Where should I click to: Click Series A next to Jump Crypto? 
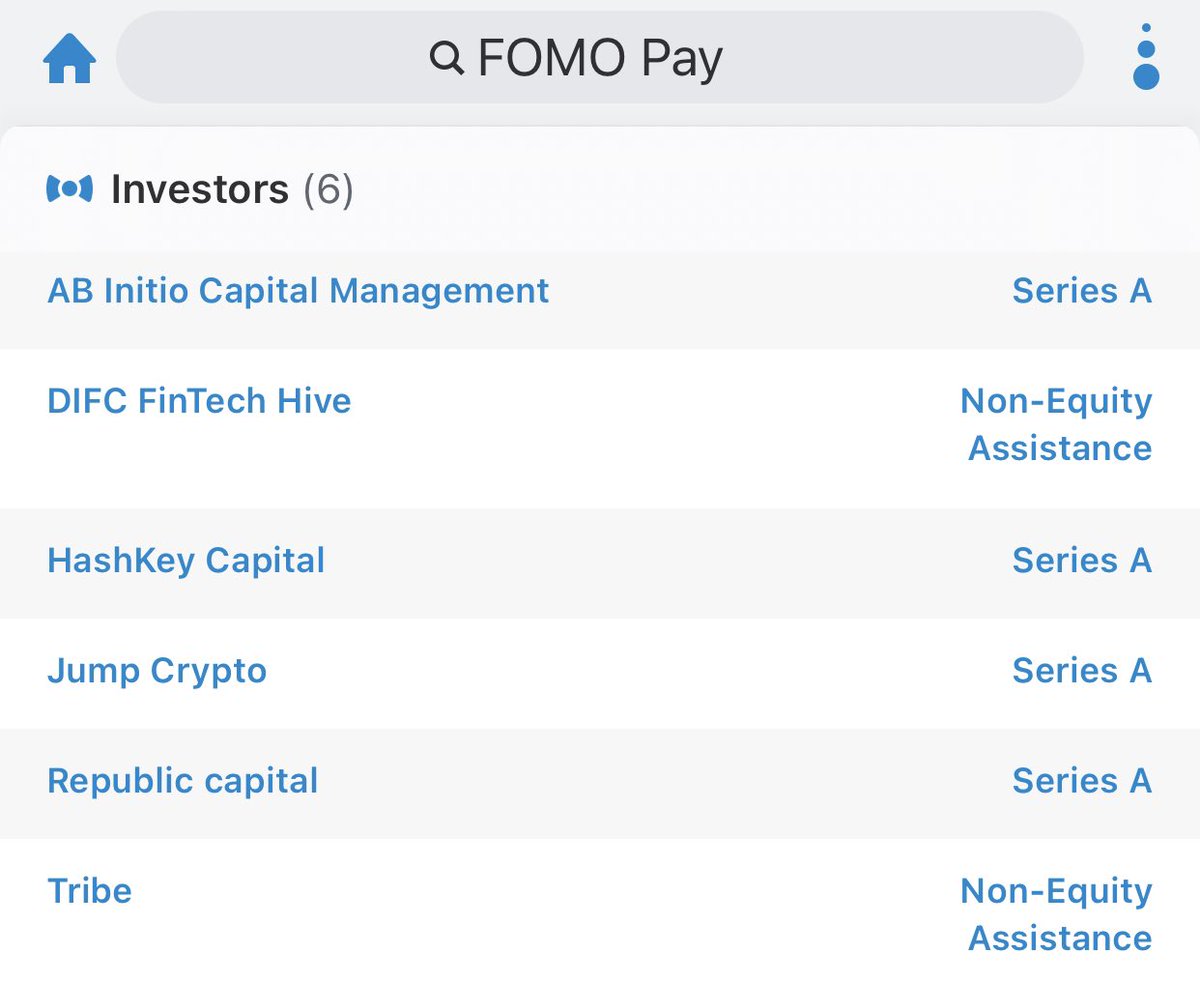coord(1081,671)
